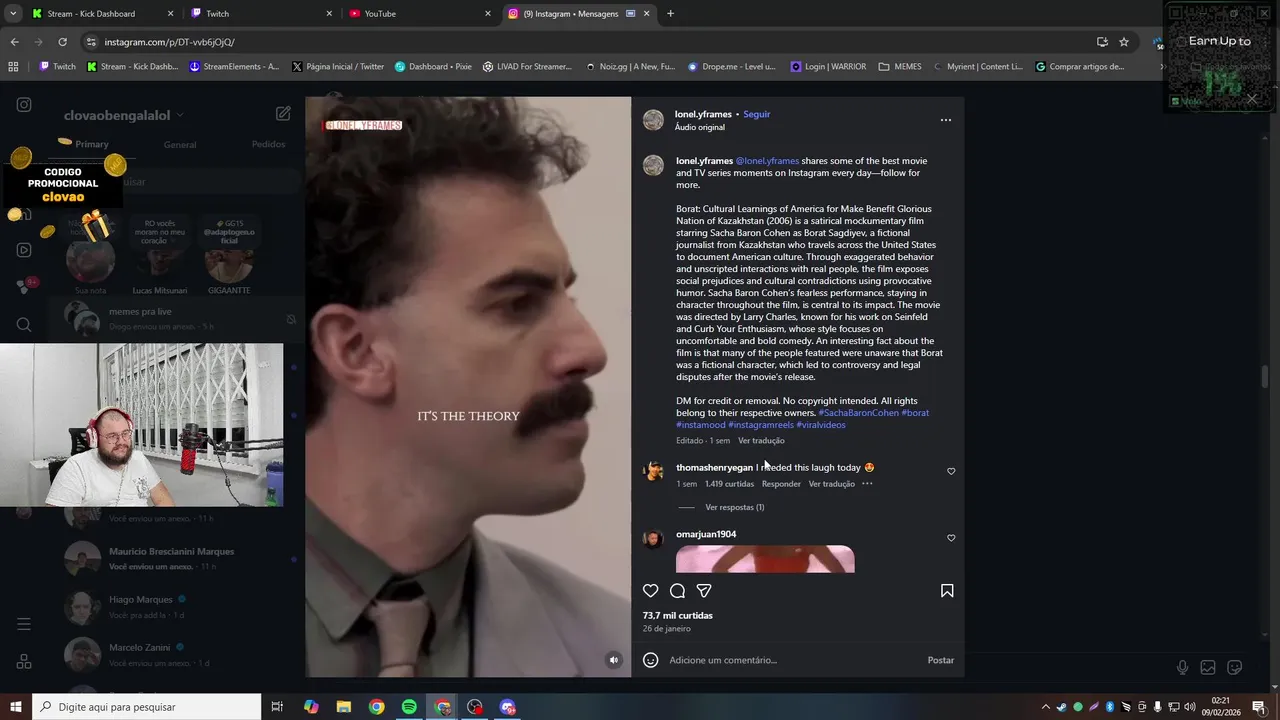
Task: Like the Borat reel with heart icon
Action: 651,591
